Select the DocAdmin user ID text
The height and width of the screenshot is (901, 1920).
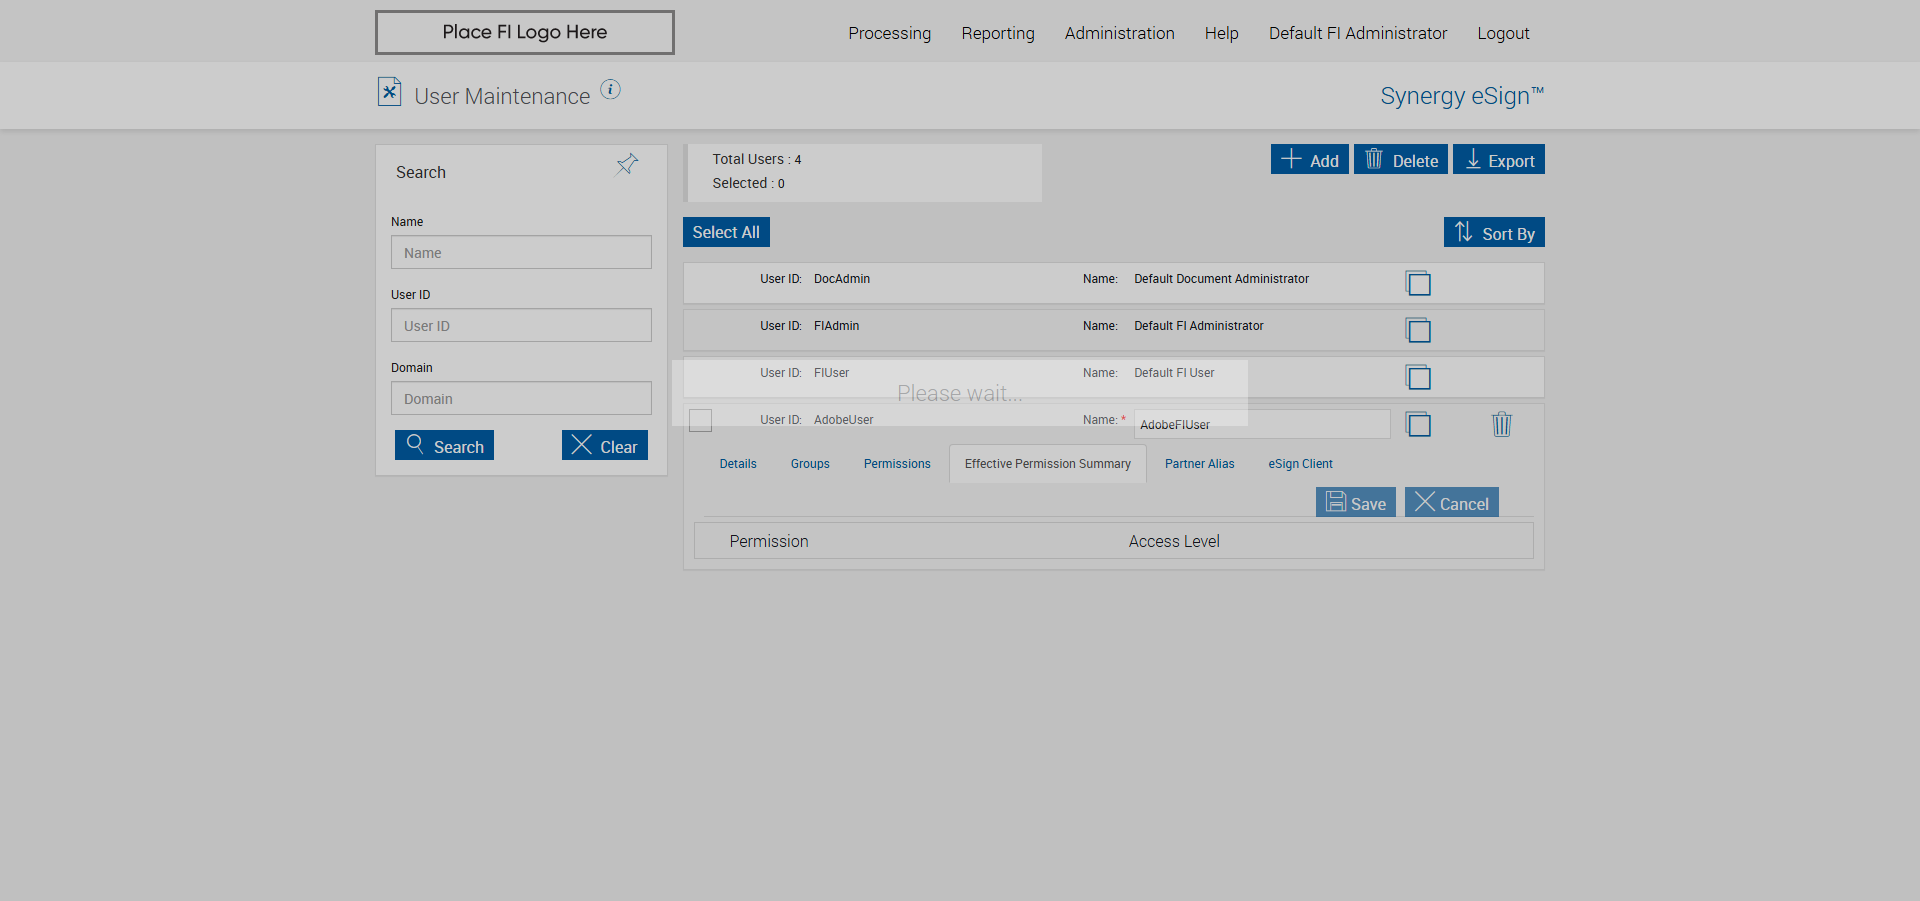842,279
